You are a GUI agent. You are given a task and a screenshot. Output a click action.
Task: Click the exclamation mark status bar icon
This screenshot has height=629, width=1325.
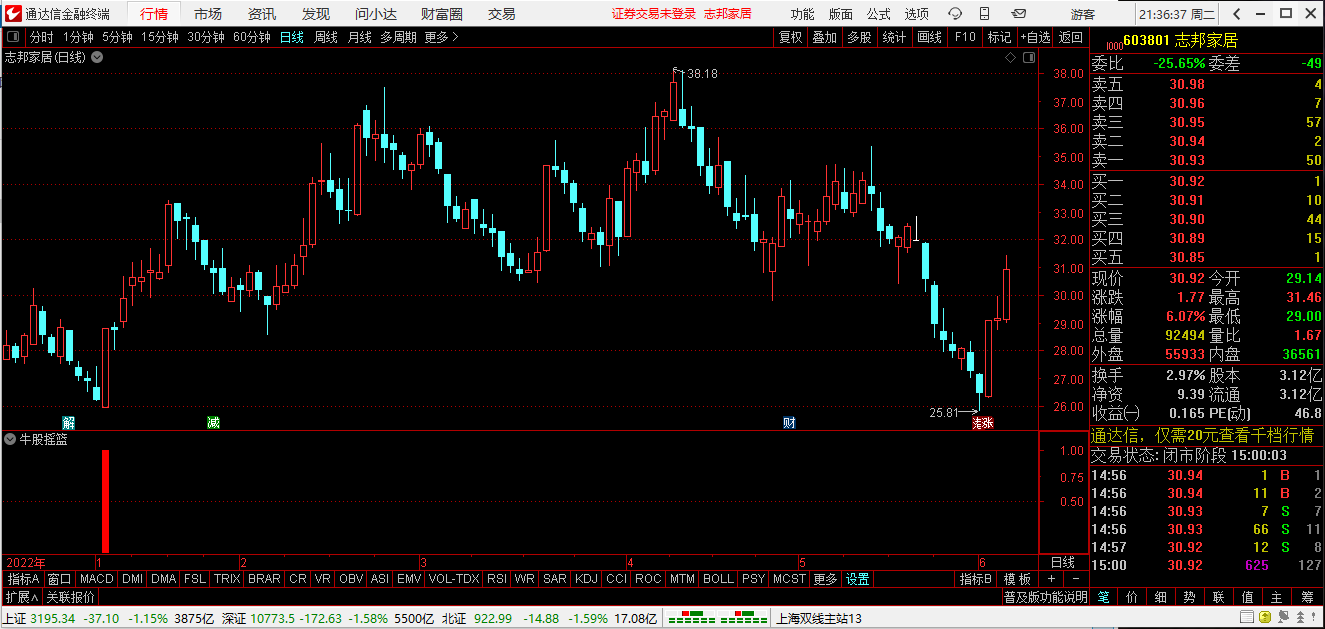pyautogui.click(x=1313, y=618)
